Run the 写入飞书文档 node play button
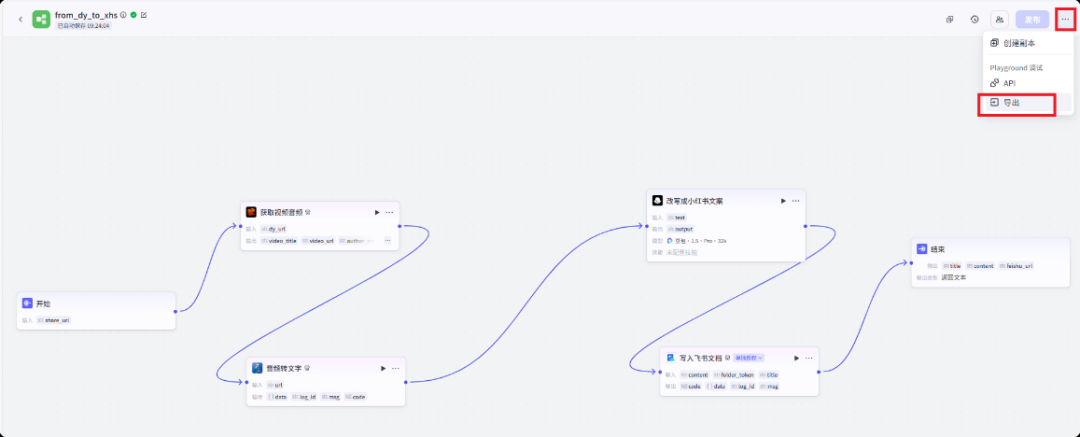The height and width of the screenshot is (437, 1080). pos(796,357)
